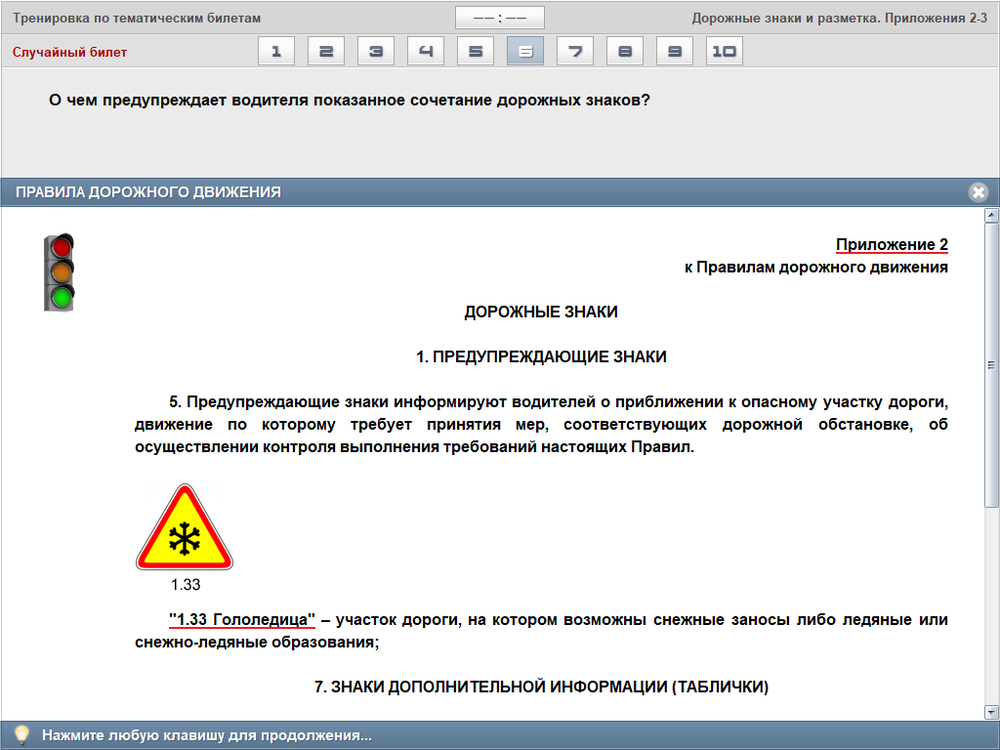Click the '1.33 Гололедица' link
The height and width of the screenshot is (750, 1000).
point(241,620)
